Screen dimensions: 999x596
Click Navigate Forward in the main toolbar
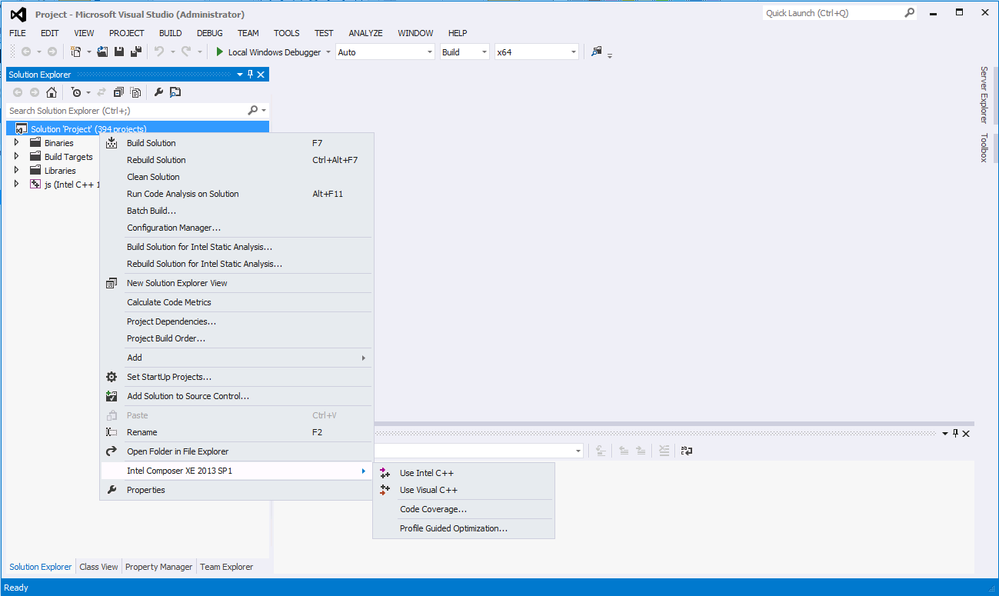coord(52,52)
